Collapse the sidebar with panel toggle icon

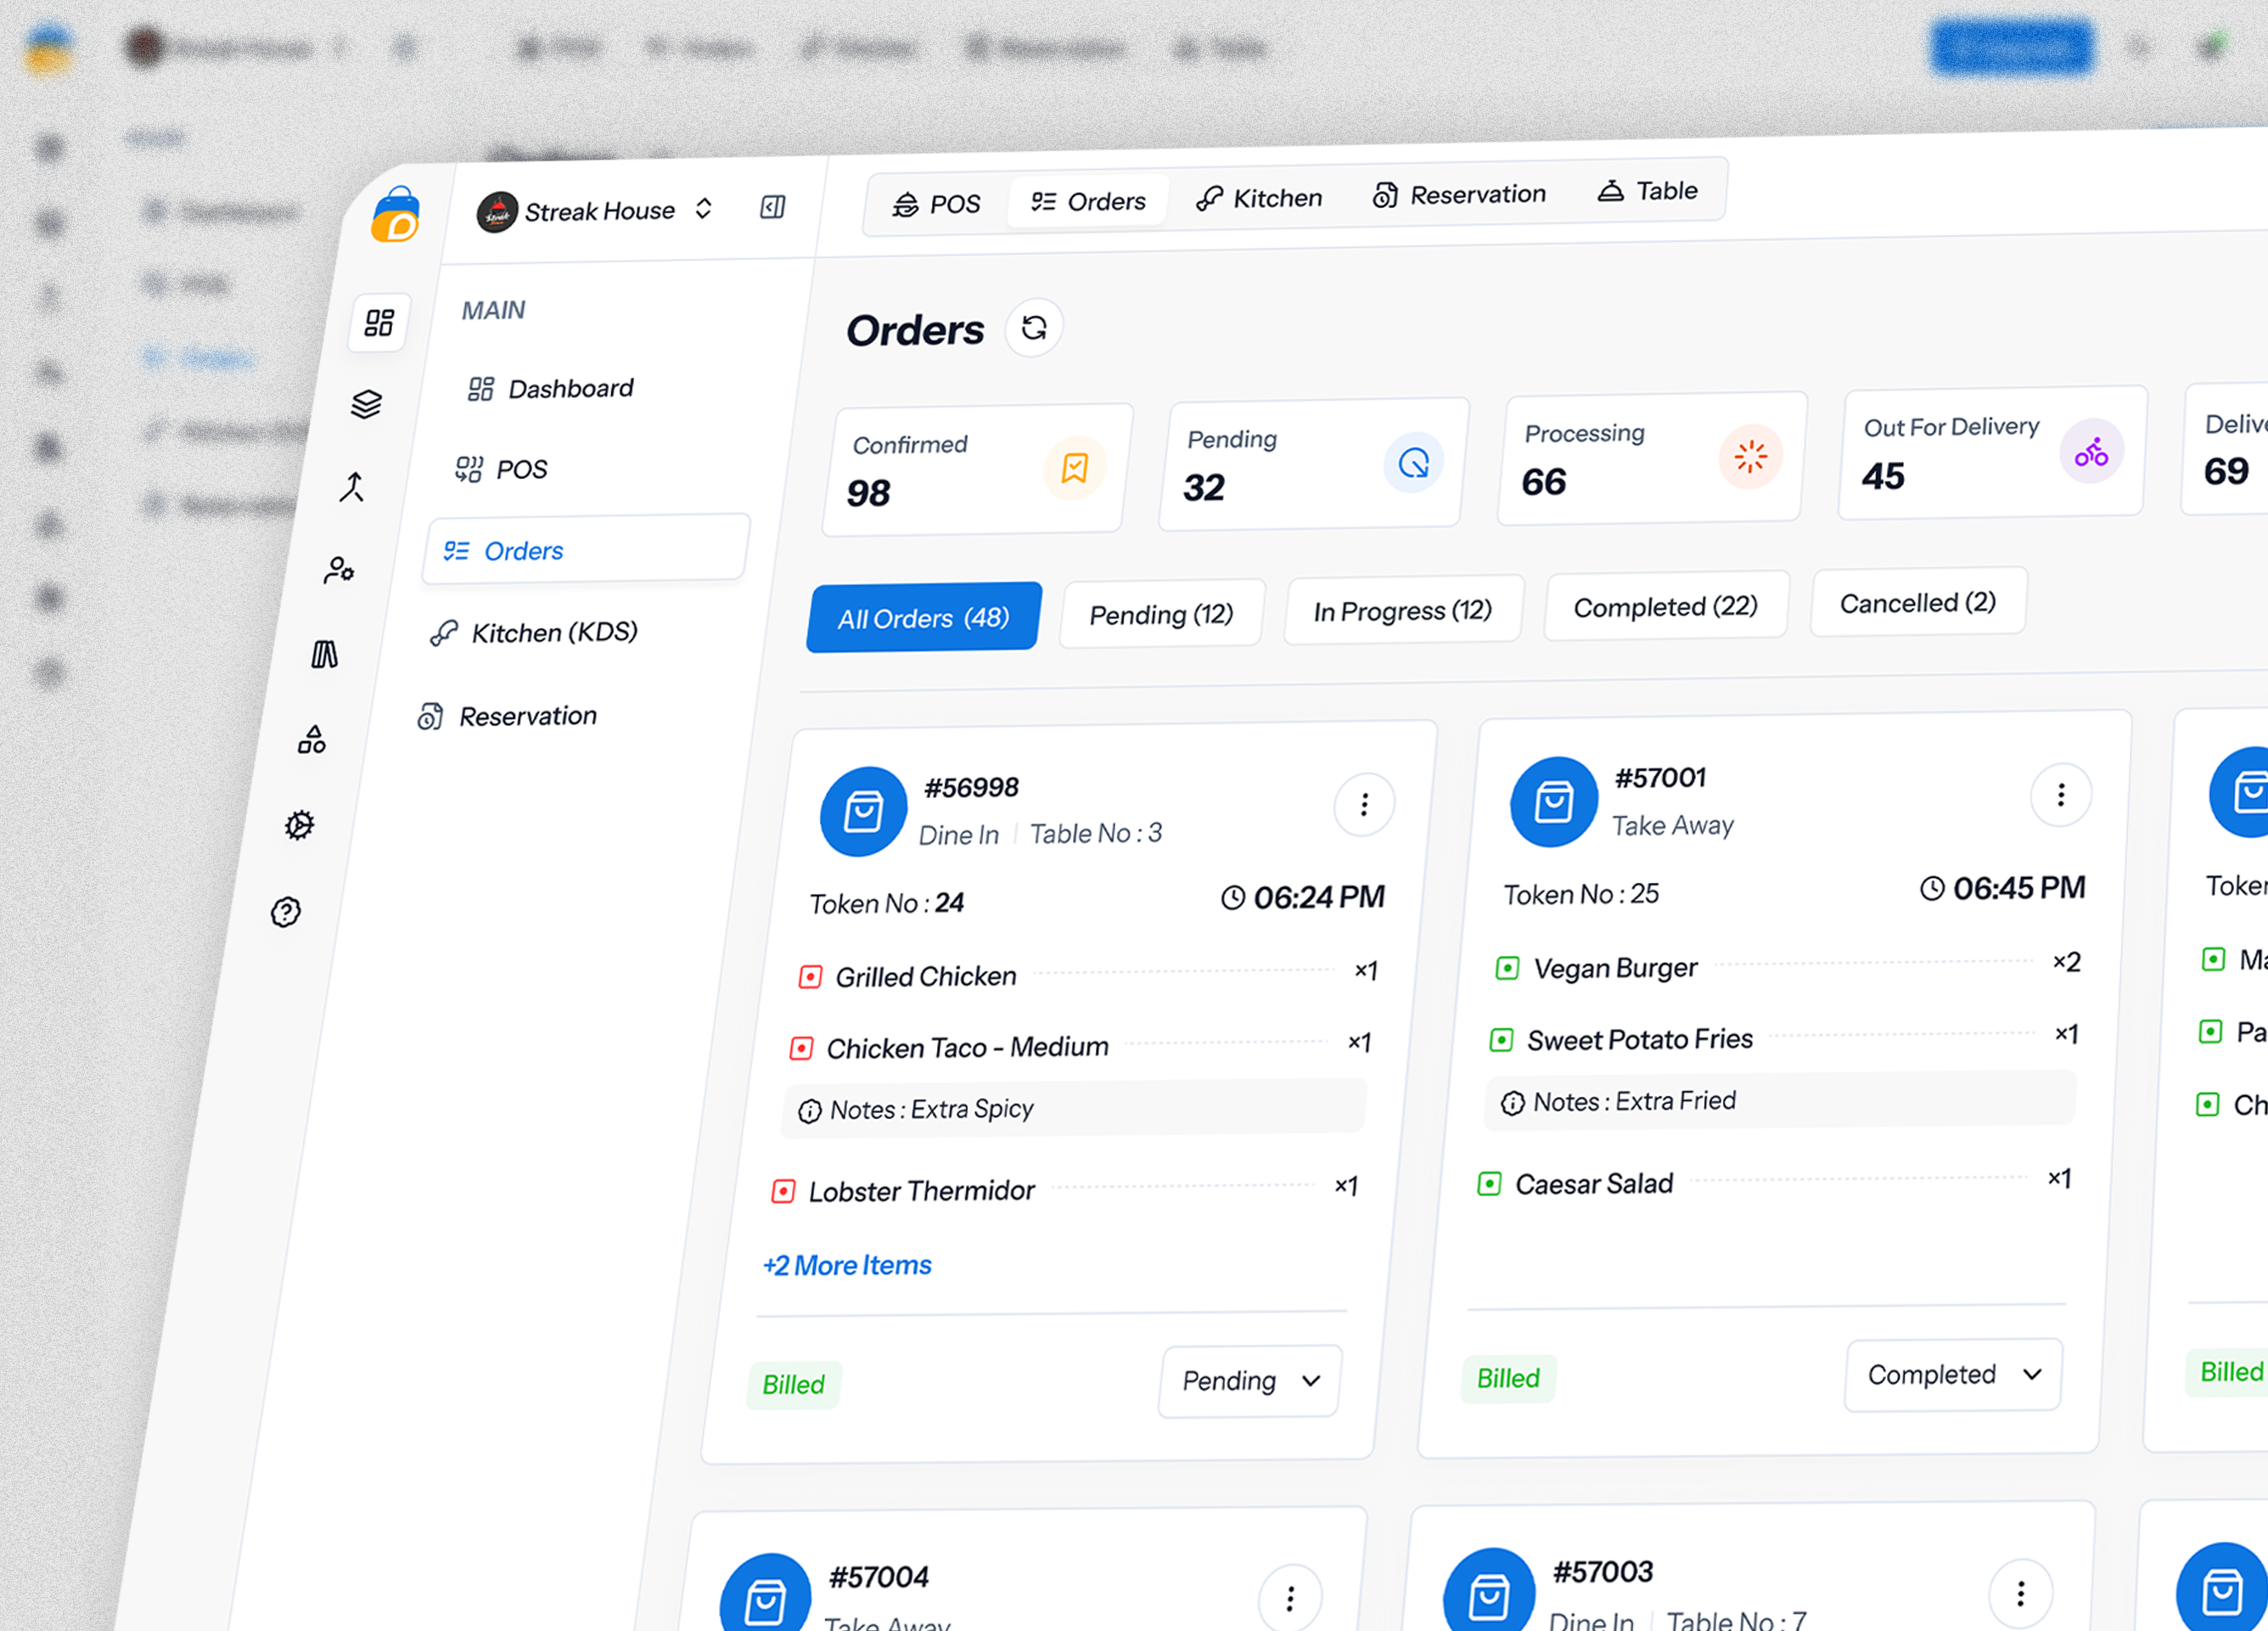pyautogui.click(x=772, y=207)
